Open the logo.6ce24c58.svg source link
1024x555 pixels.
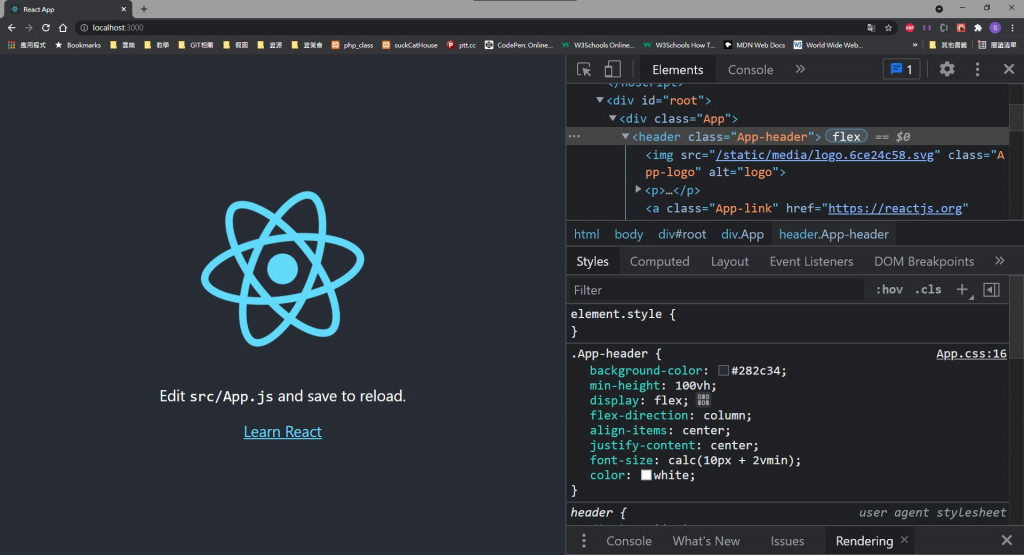point(825,155)
